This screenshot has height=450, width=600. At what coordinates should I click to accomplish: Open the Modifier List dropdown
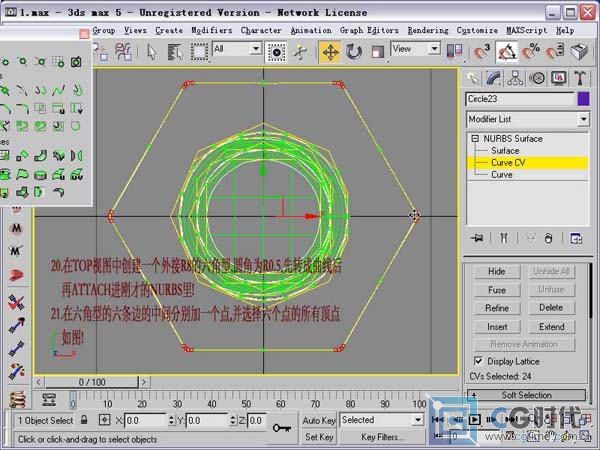[x=583, y=119]
